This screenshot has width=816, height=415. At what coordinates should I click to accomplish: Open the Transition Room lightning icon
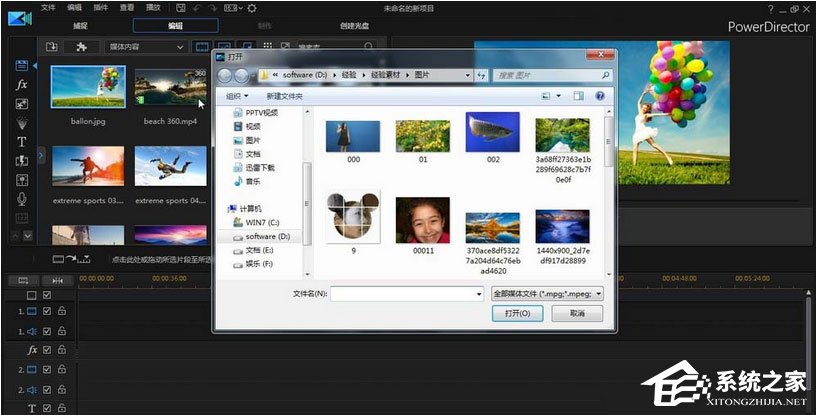(x=21, y=161)
